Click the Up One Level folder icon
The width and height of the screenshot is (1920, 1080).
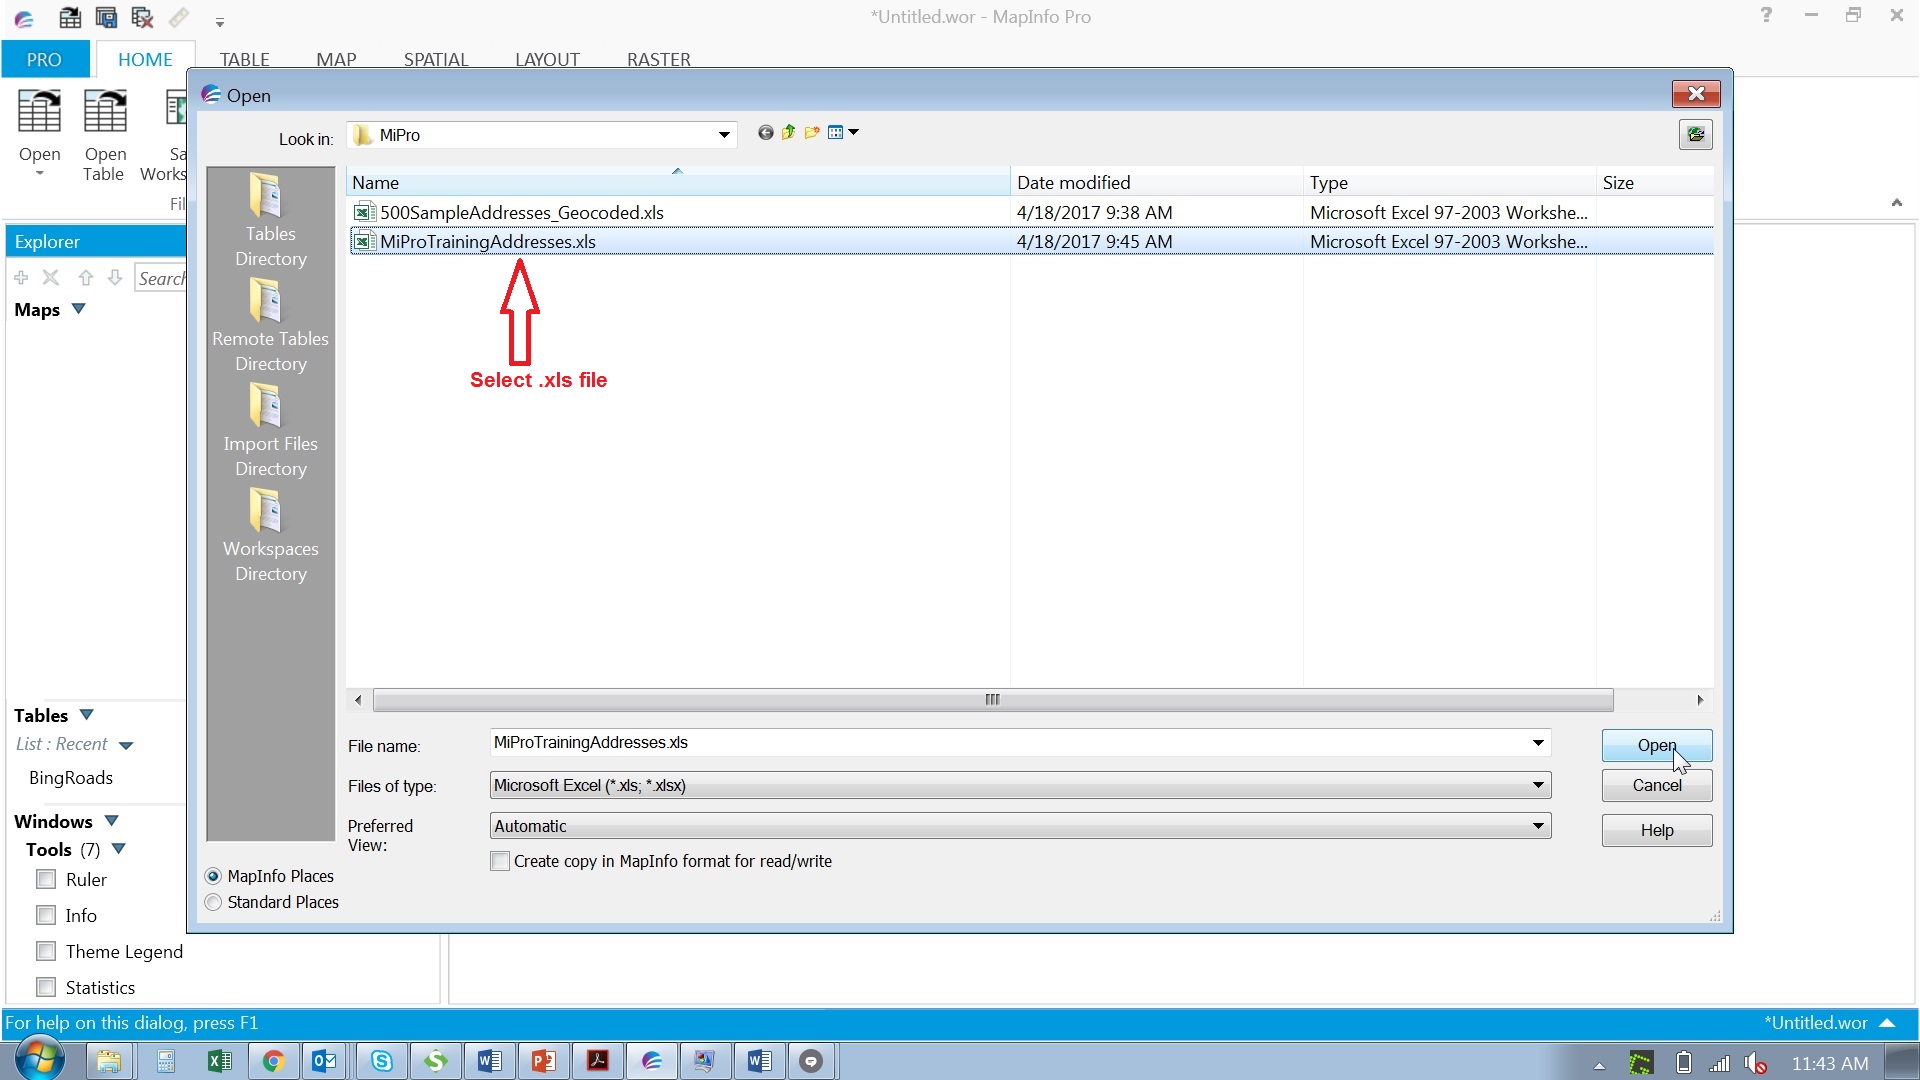[788, 133]
